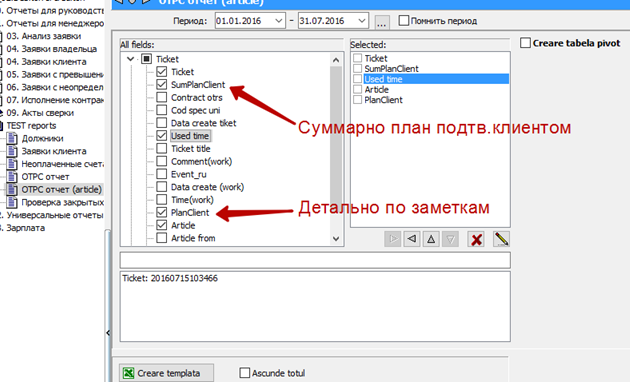
Task: Select Отчеты для менеджеров in the tree
Action: [55, 23]
